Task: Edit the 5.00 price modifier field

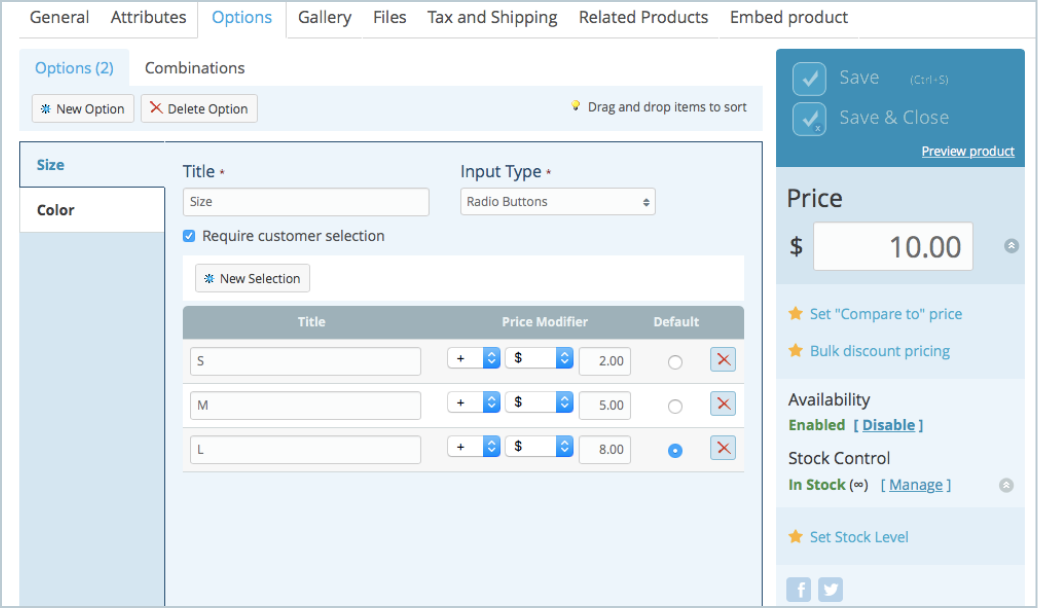Action: pos(605,405)
